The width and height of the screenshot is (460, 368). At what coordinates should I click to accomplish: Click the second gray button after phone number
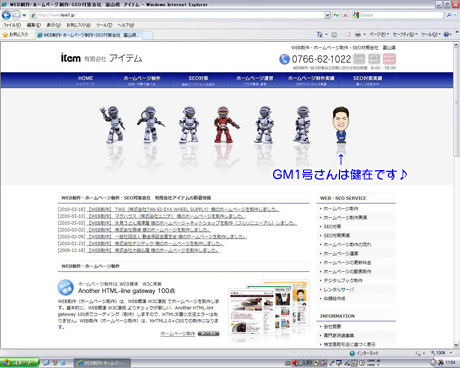[x=374, y=59]
